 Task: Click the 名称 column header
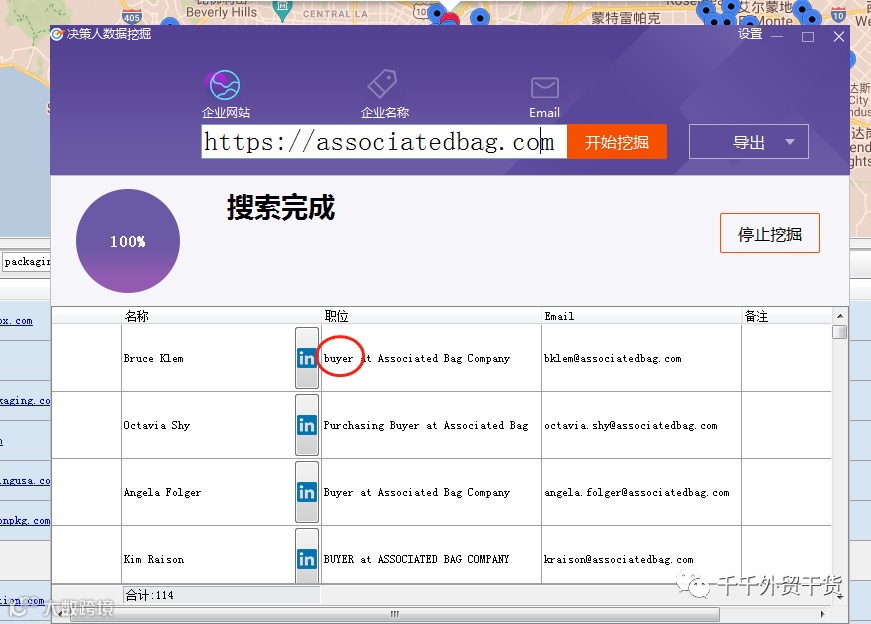pos(221,316)
